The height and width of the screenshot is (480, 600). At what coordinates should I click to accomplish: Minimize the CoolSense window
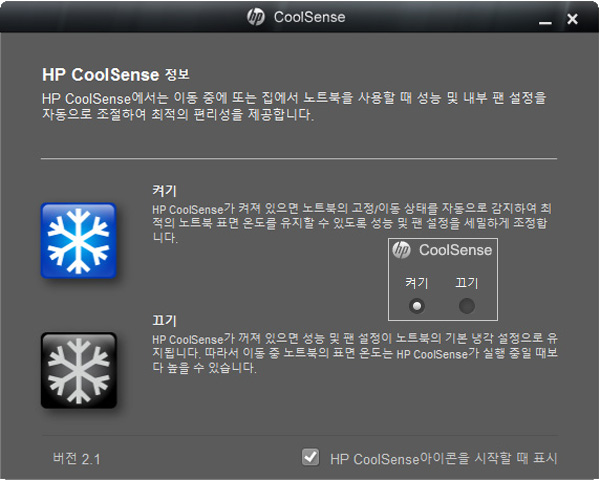545,20
